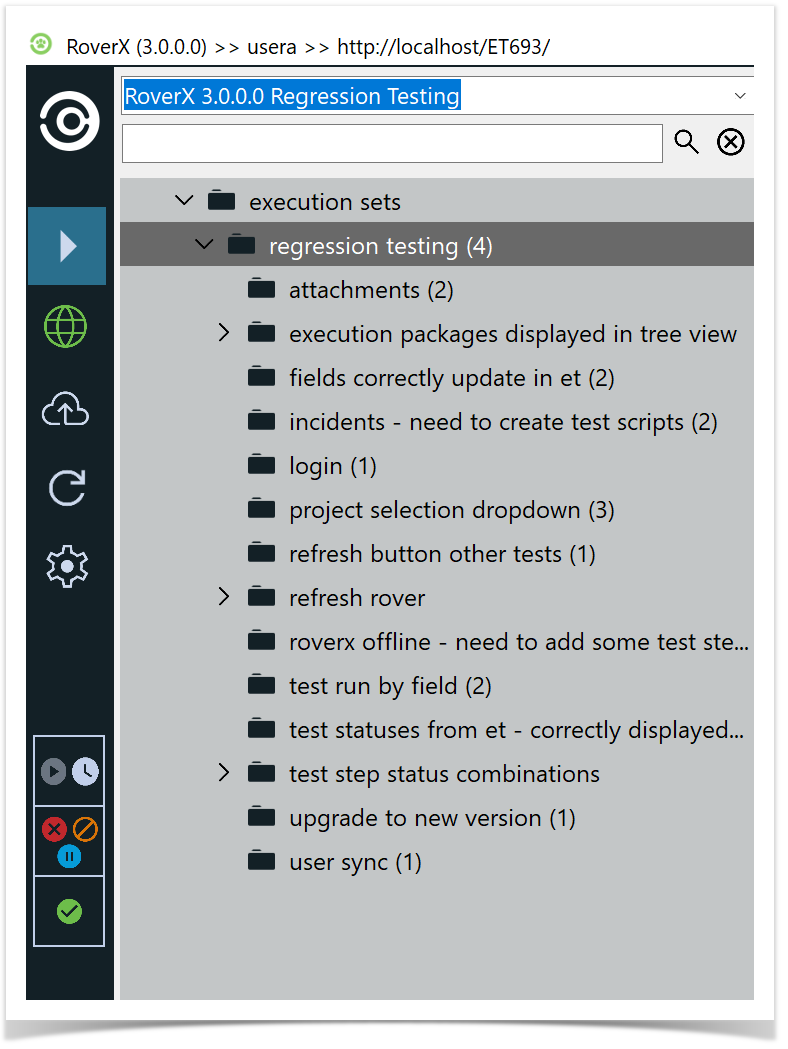Select the attachments (2) folder
Viewport: 788px width, 1049px height.
pos(370,290)
